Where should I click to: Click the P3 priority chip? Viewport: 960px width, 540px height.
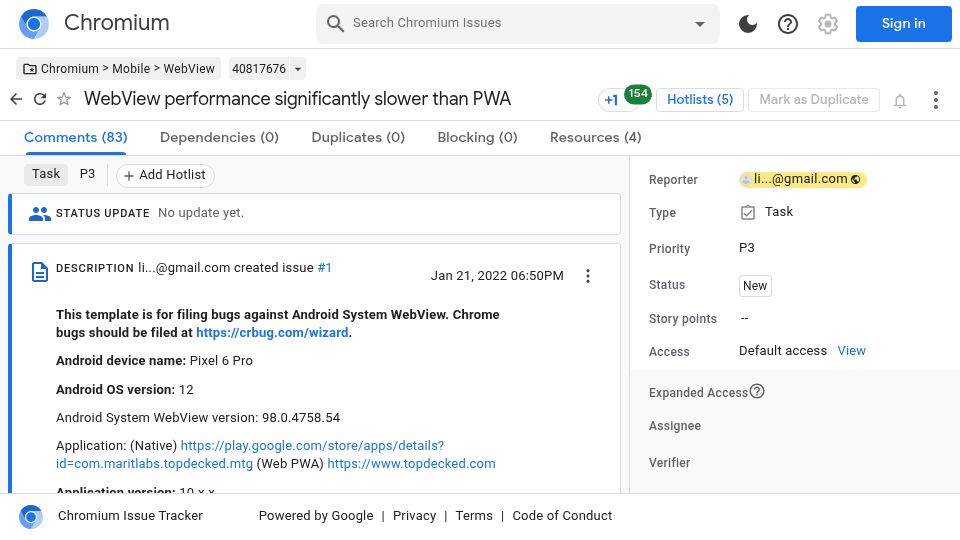point(88,174)
